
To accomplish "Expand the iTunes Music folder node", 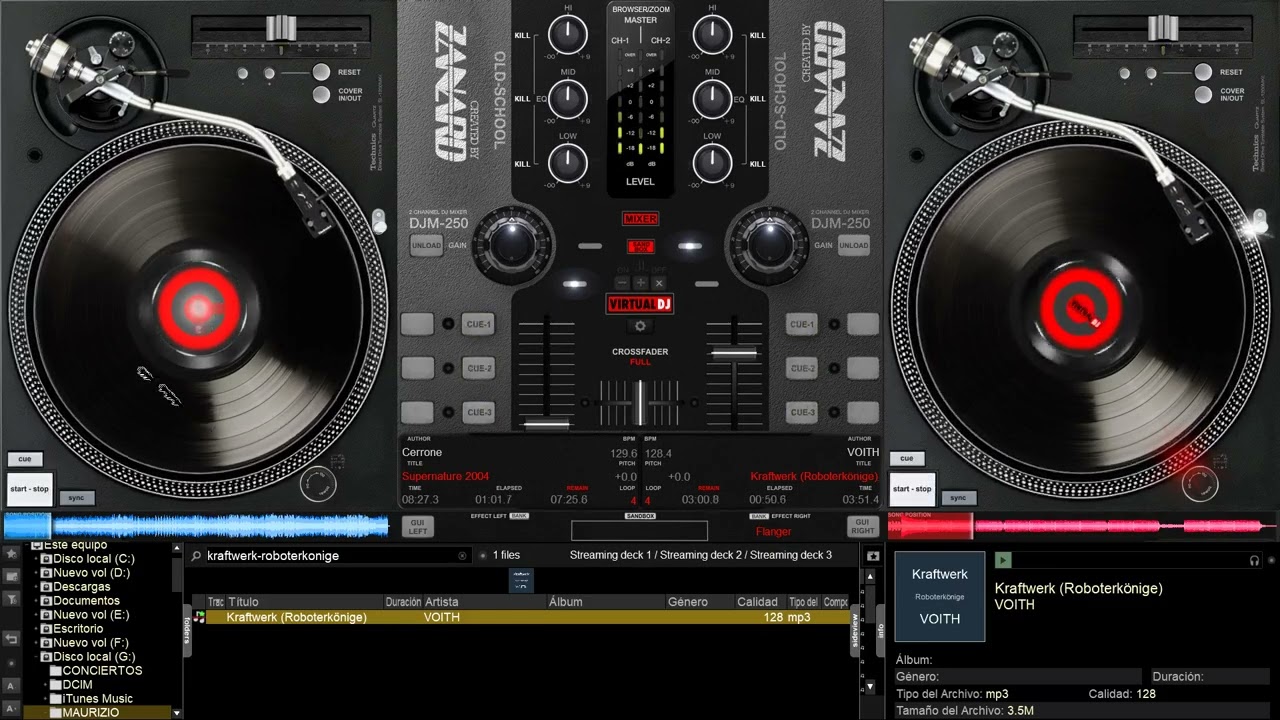I will (46, 699).
